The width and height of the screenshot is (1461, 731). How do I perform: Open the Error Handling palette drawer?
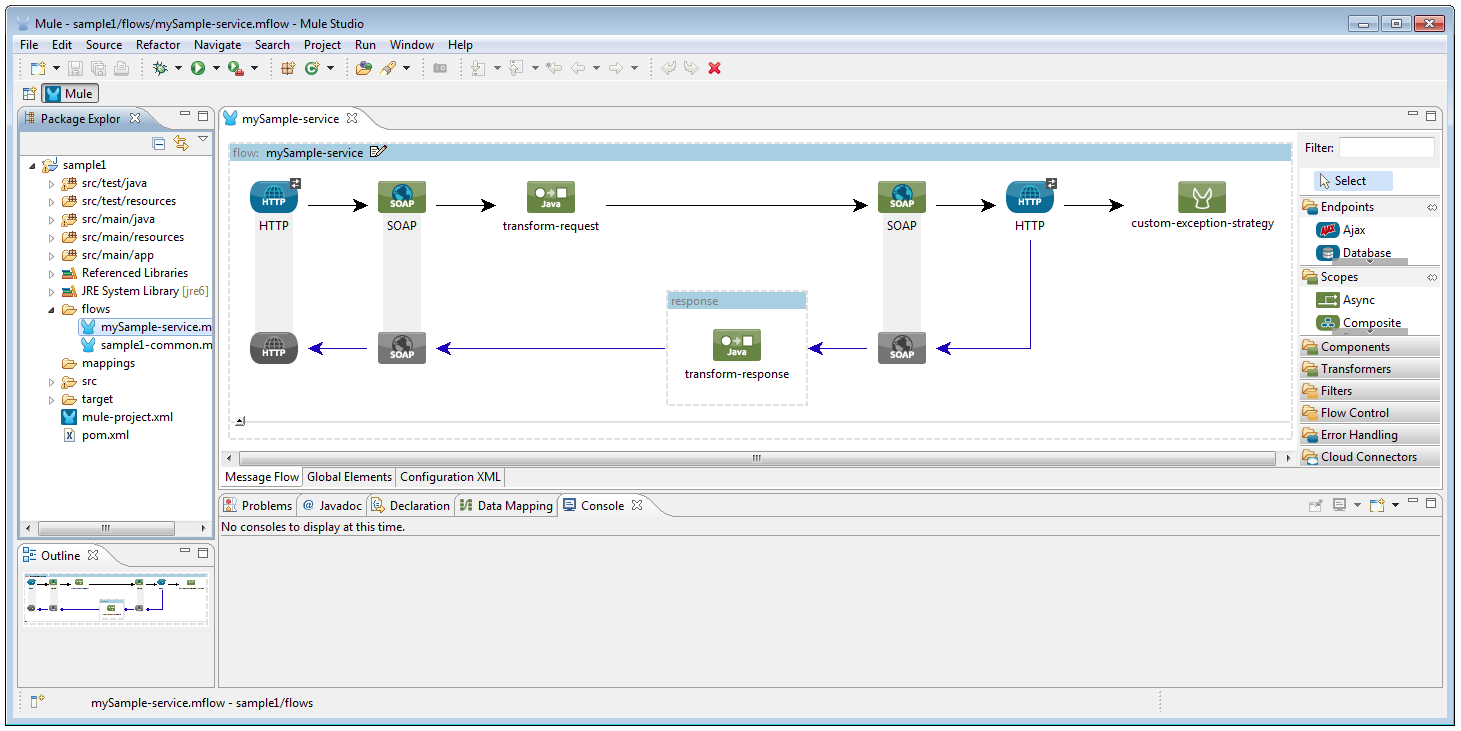(x=1369, y=435)
